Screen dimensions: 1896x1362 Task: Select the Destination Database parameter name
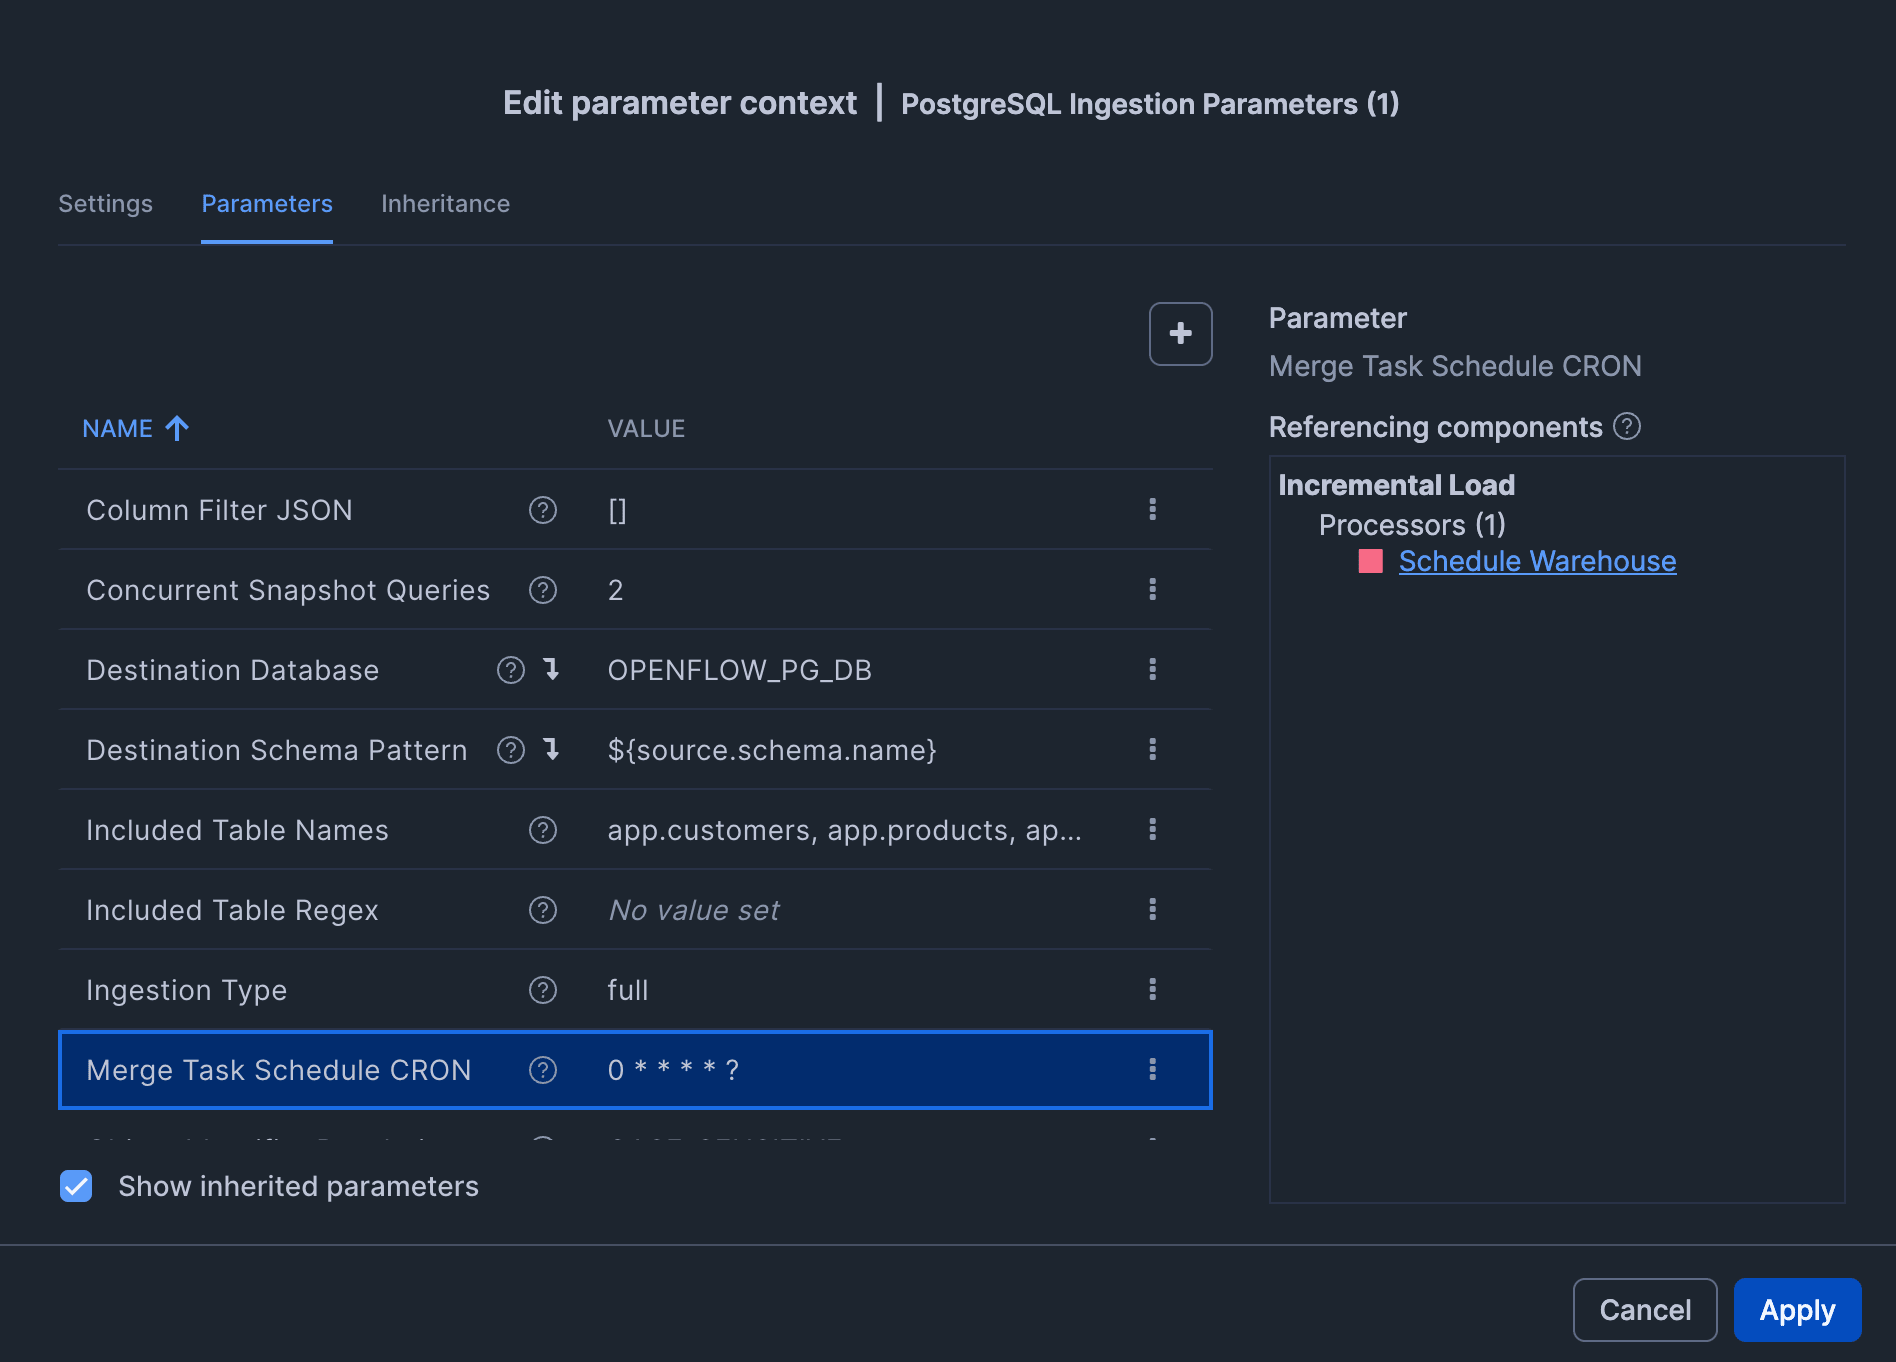[233, 670]
